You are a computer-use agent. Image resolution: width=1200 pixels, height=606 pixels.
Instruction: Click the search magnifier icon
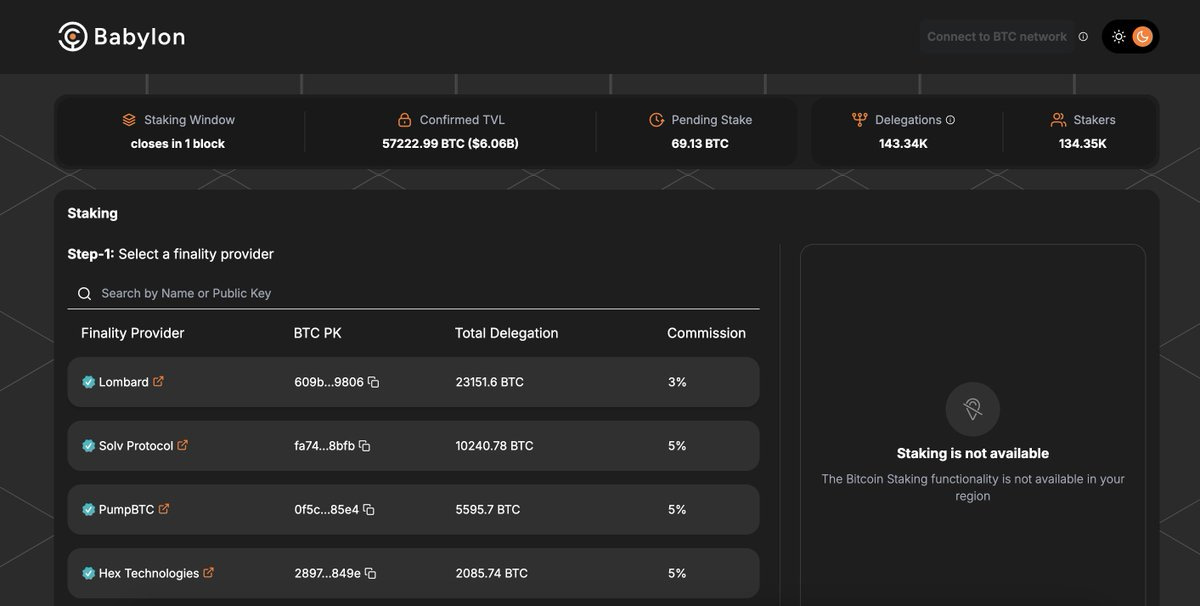coord(85,294)
